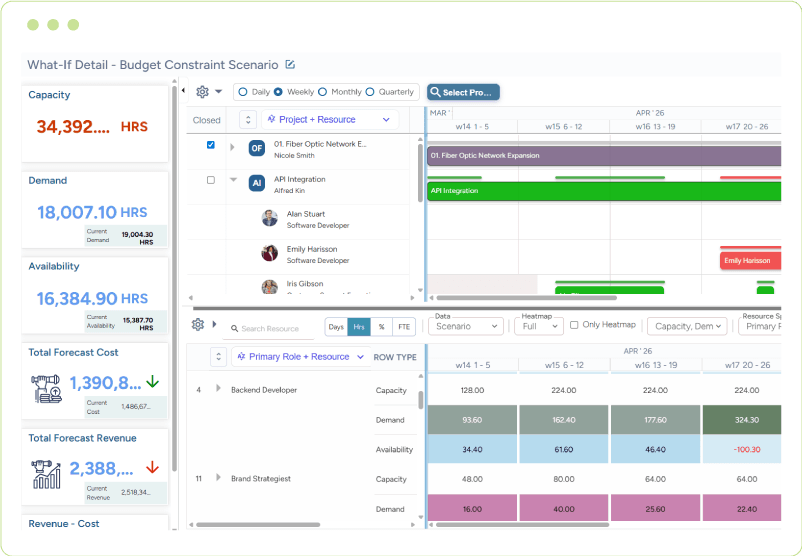Screen dimensions: 802x556
Task: Open the Capacity, Dem dropdown
Action: [687, 326]
